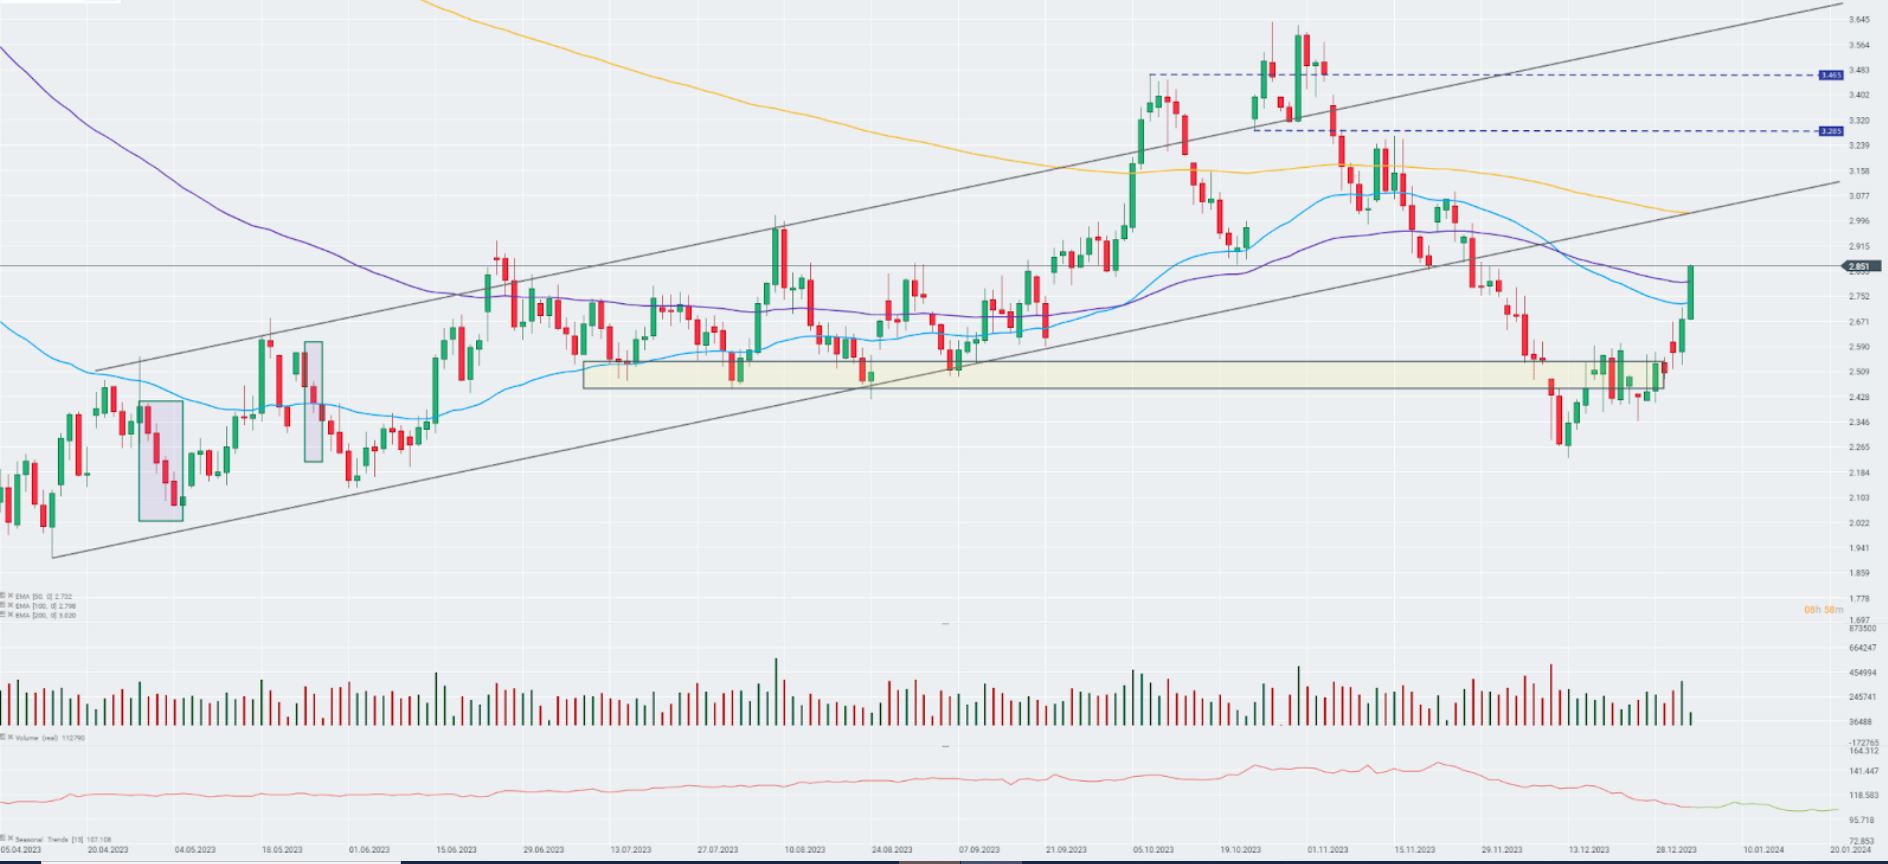Click the 2.996 price axis label

(x=1860, y=221)
